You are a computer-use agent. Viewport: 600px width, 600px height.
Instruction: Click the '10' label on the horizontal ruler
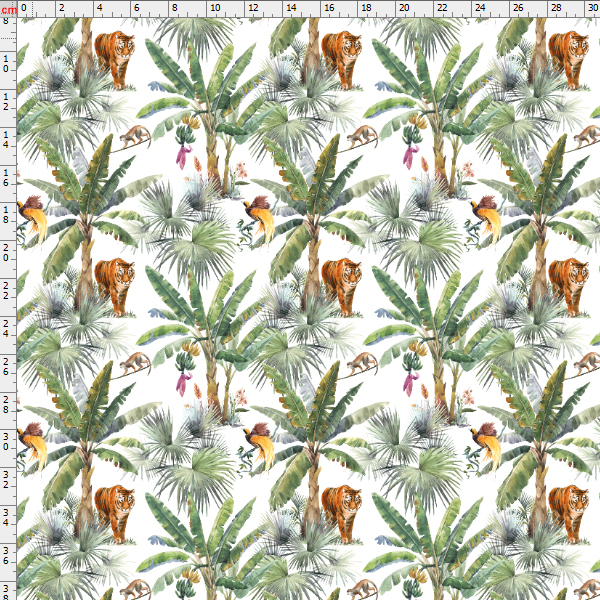215,8
